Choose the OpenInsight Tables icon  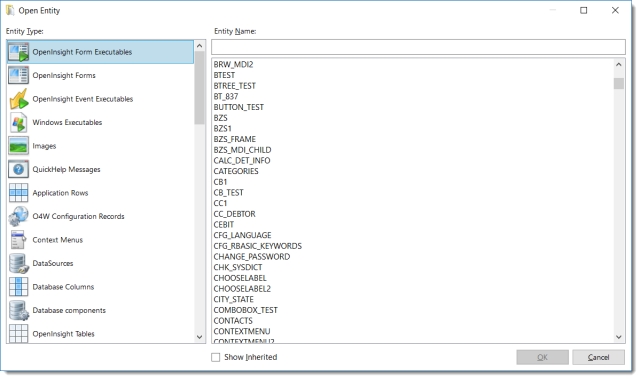pyautogui.click(x=19, y=333)
